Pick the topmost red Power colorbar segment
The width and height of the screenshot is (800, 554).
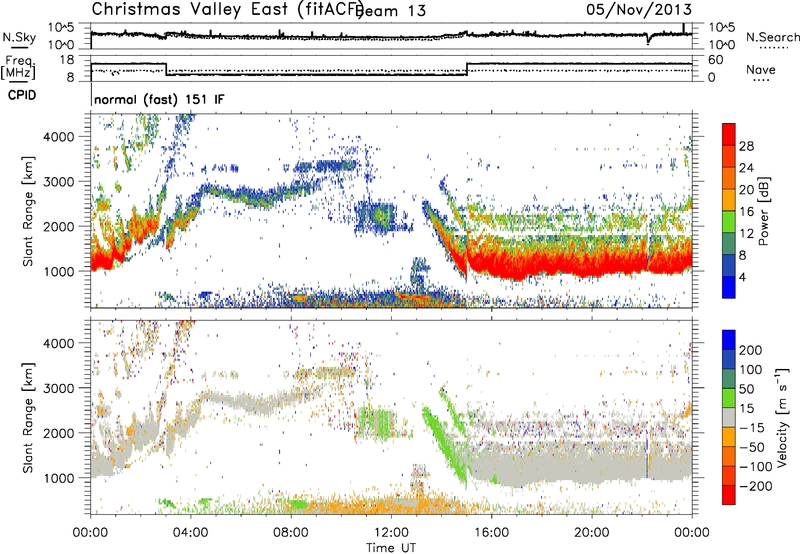tap(729, 134)
